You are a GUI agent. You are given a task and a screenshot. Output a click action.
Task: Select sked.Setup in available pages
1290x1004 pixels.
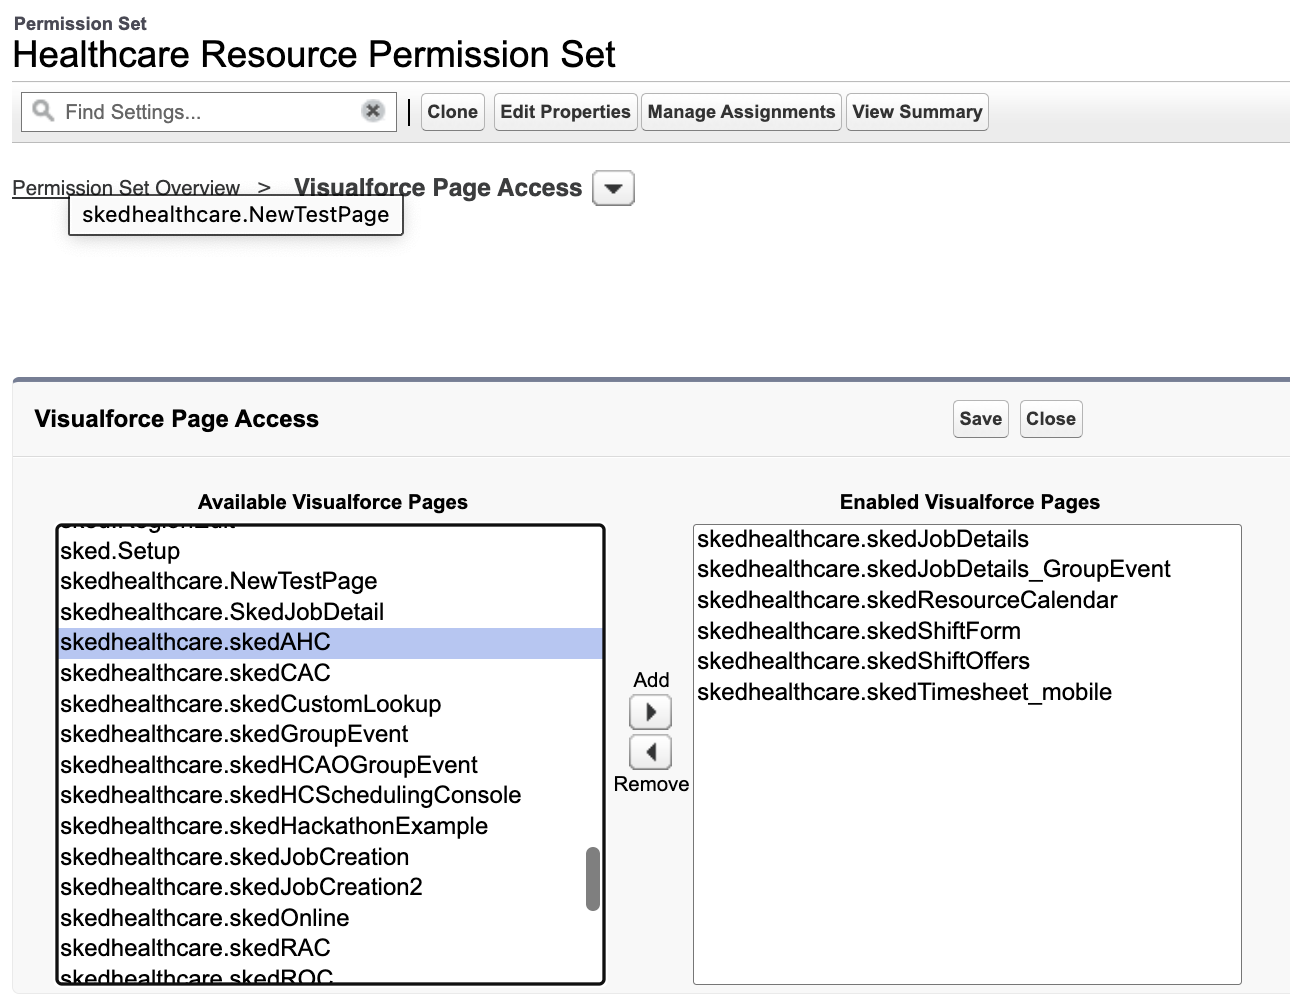pyautogui.click(x=331, y=551)
